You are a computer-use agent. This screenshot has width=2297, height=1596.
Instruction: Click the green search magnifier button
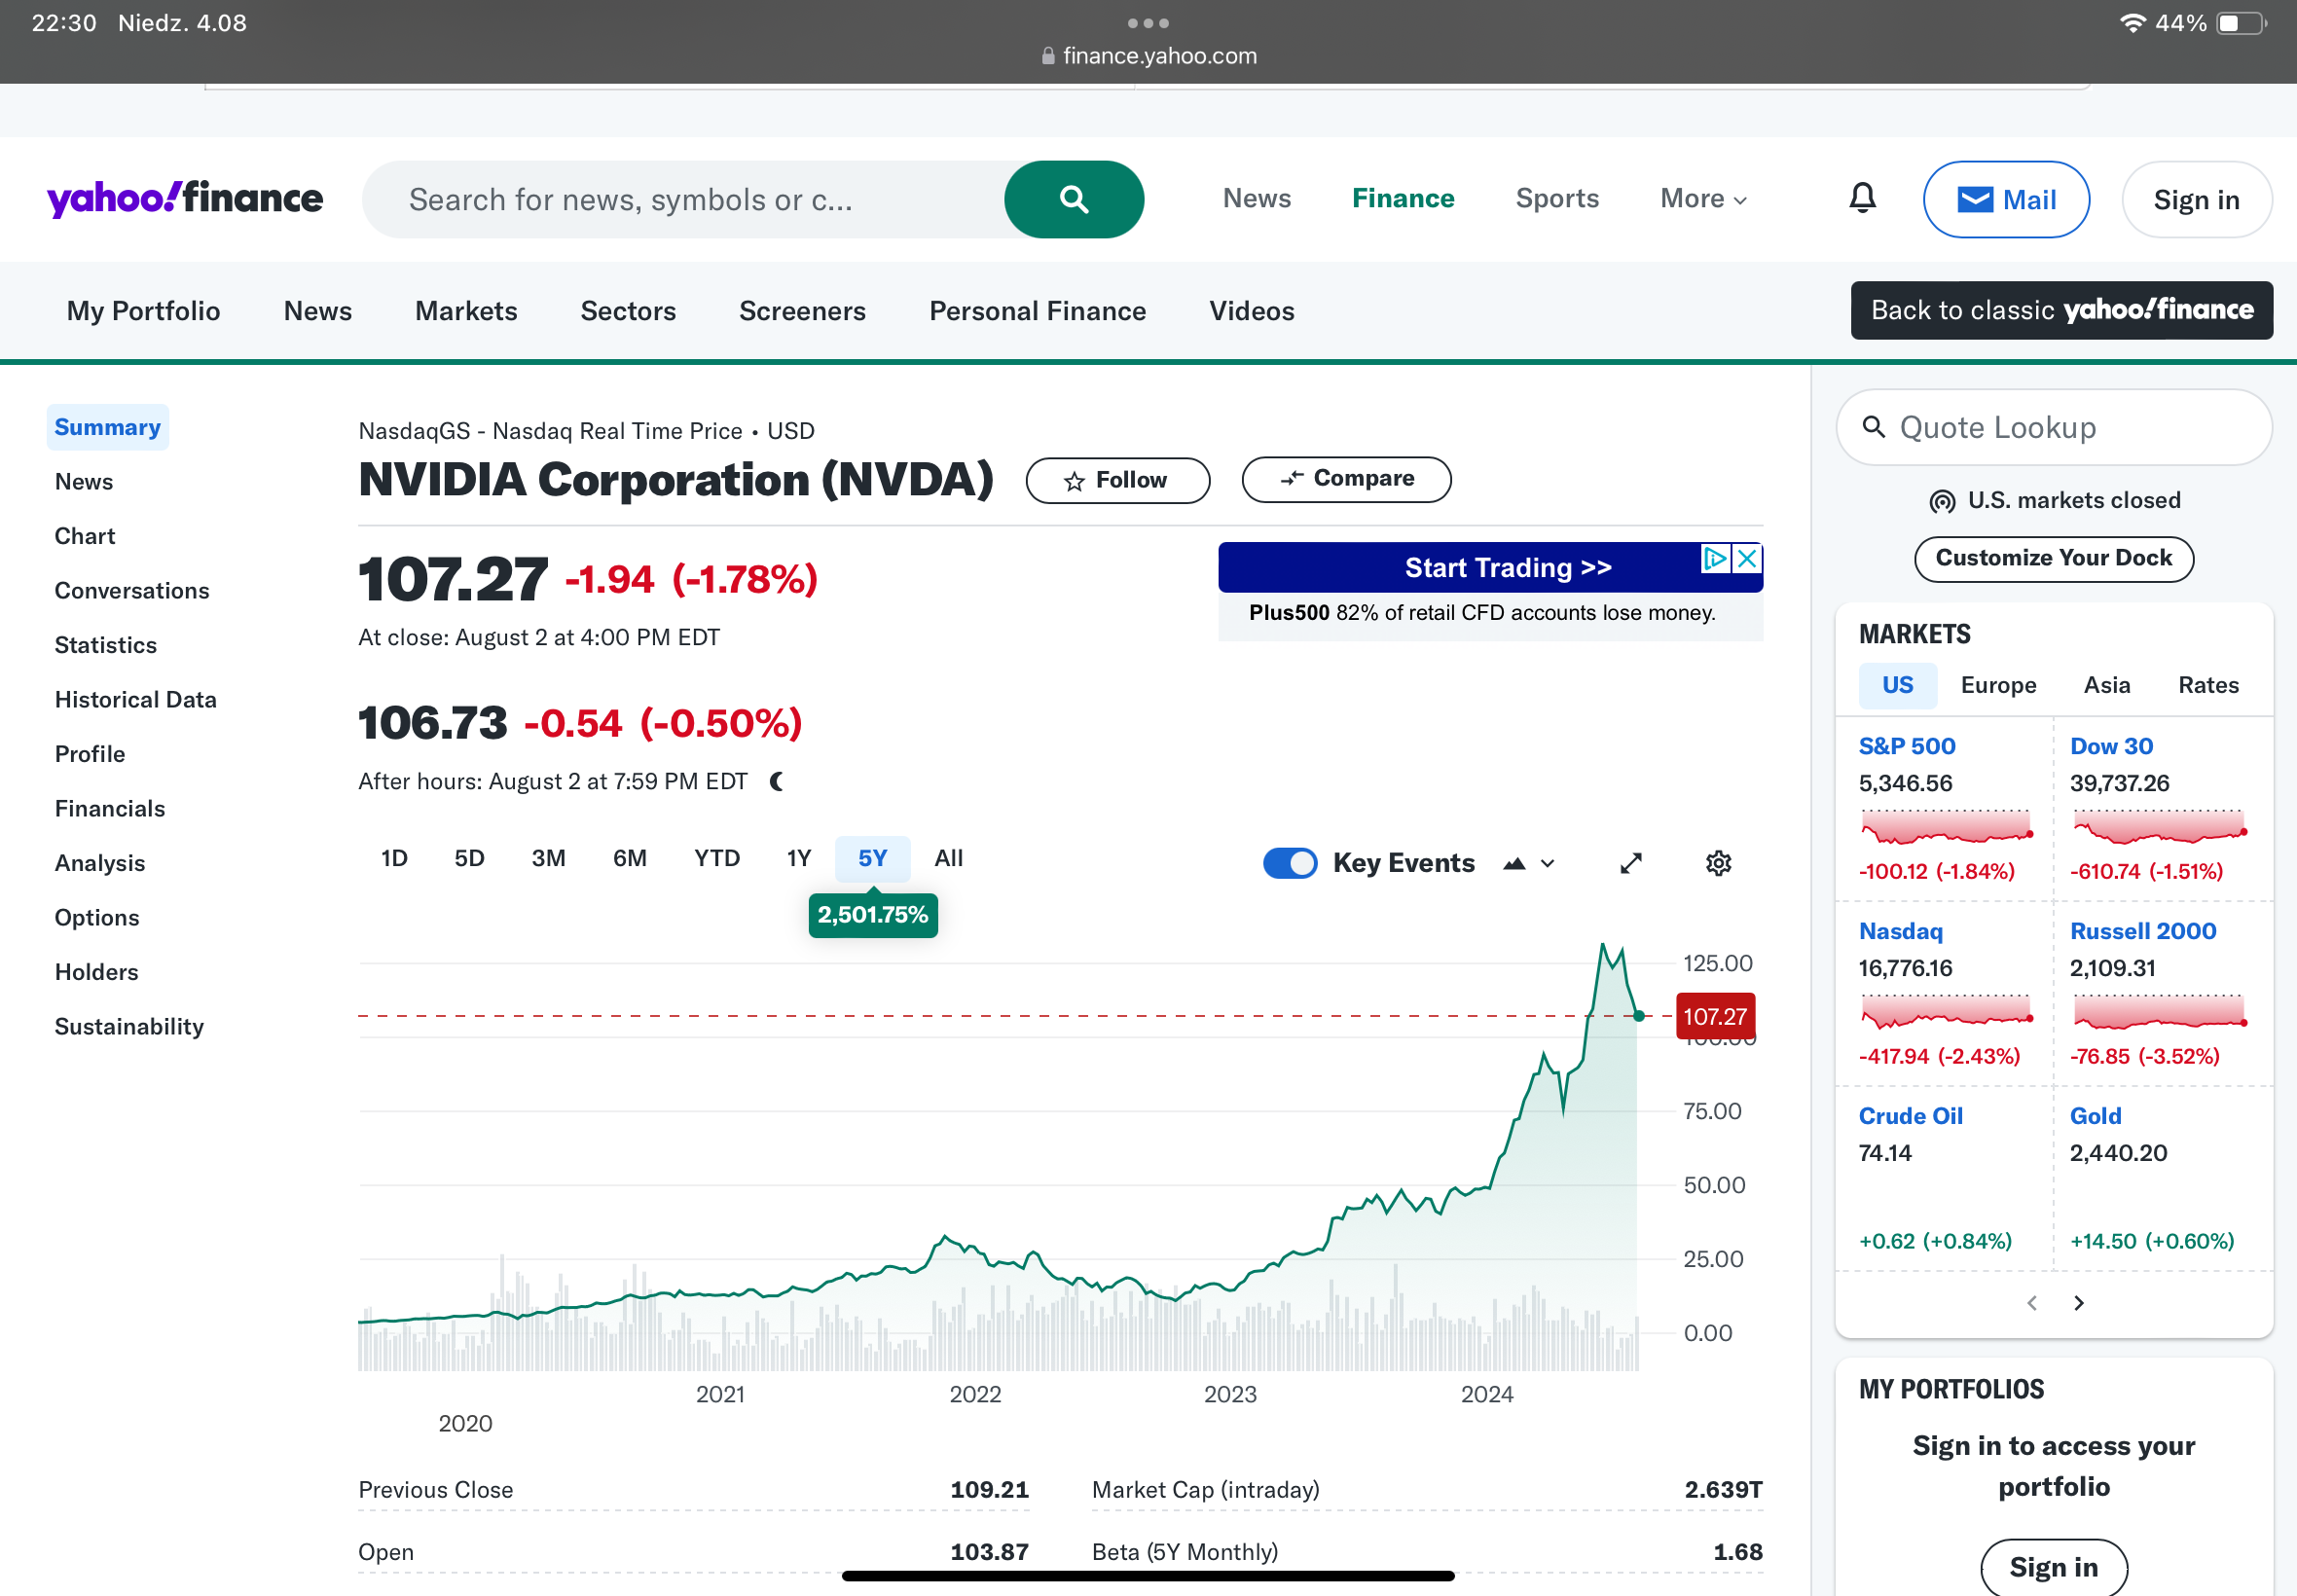point(1073,199)
